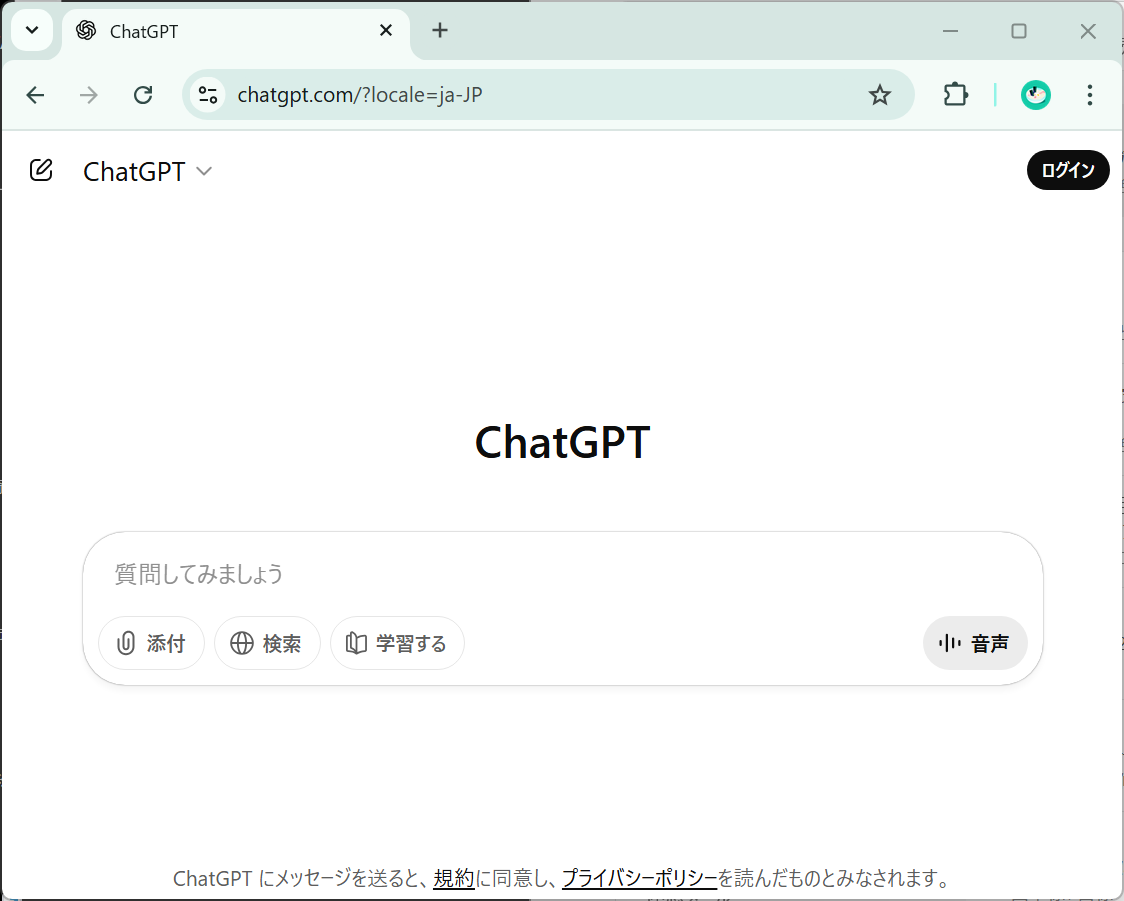Click the 添付 attach button
The width and height of the screenshot is (1124, 901).
pos(151,643)
